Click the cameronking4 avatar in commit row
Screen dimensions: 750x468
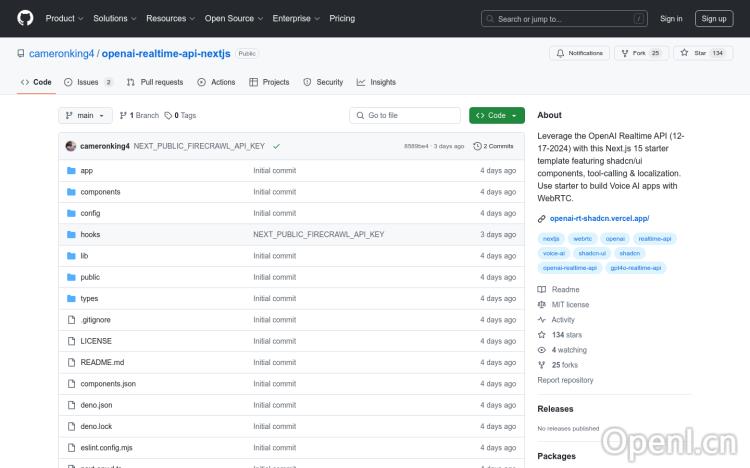pos(70,146)
